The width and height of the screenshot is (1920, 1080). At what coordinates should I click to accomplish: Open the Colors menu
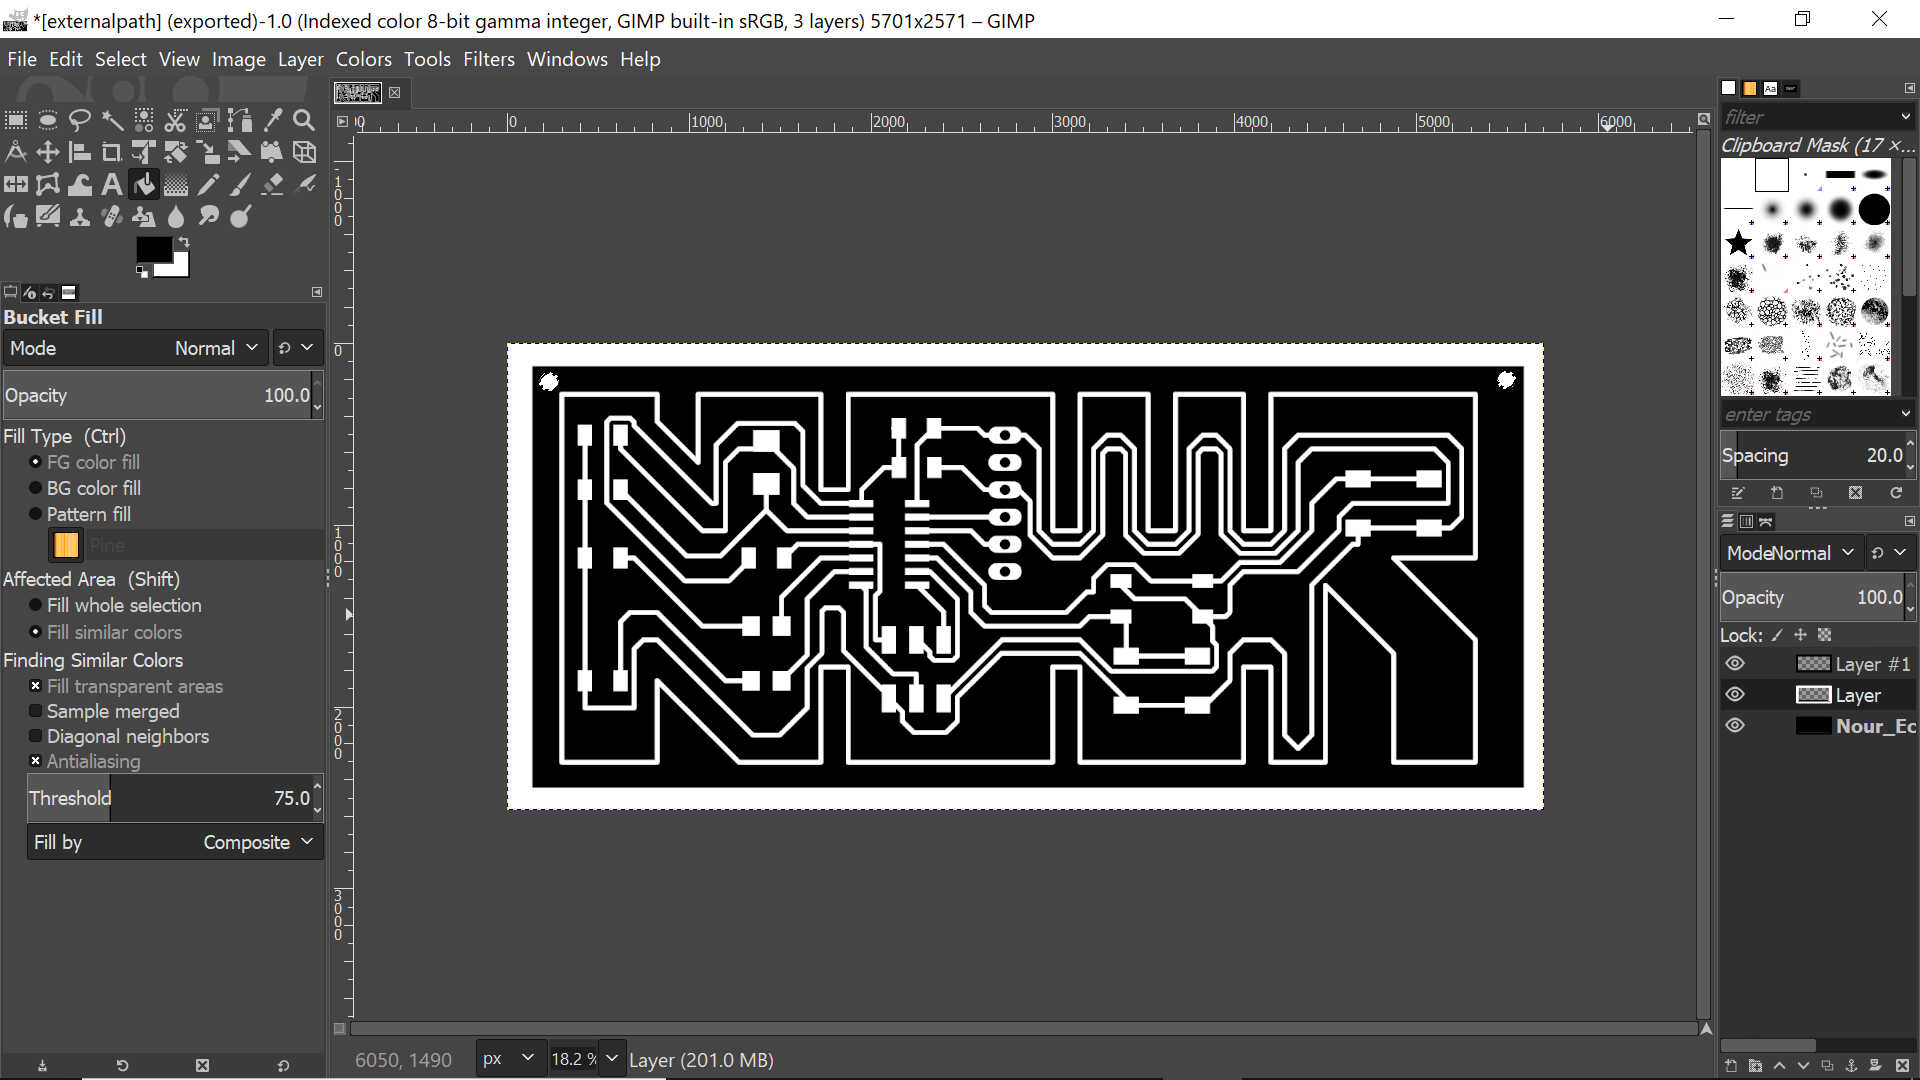(363, 59)
